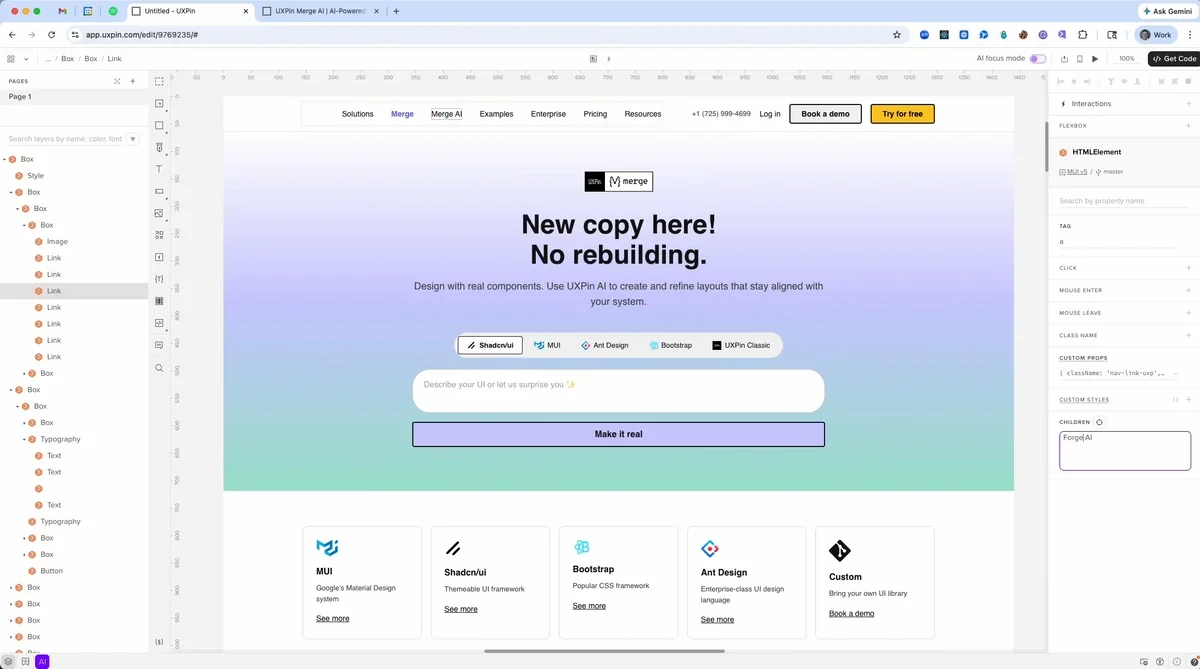The width and height of the screenshot is (1200, 669).
Task: Open the purple AI assistant button
Action: pos(42,661)
